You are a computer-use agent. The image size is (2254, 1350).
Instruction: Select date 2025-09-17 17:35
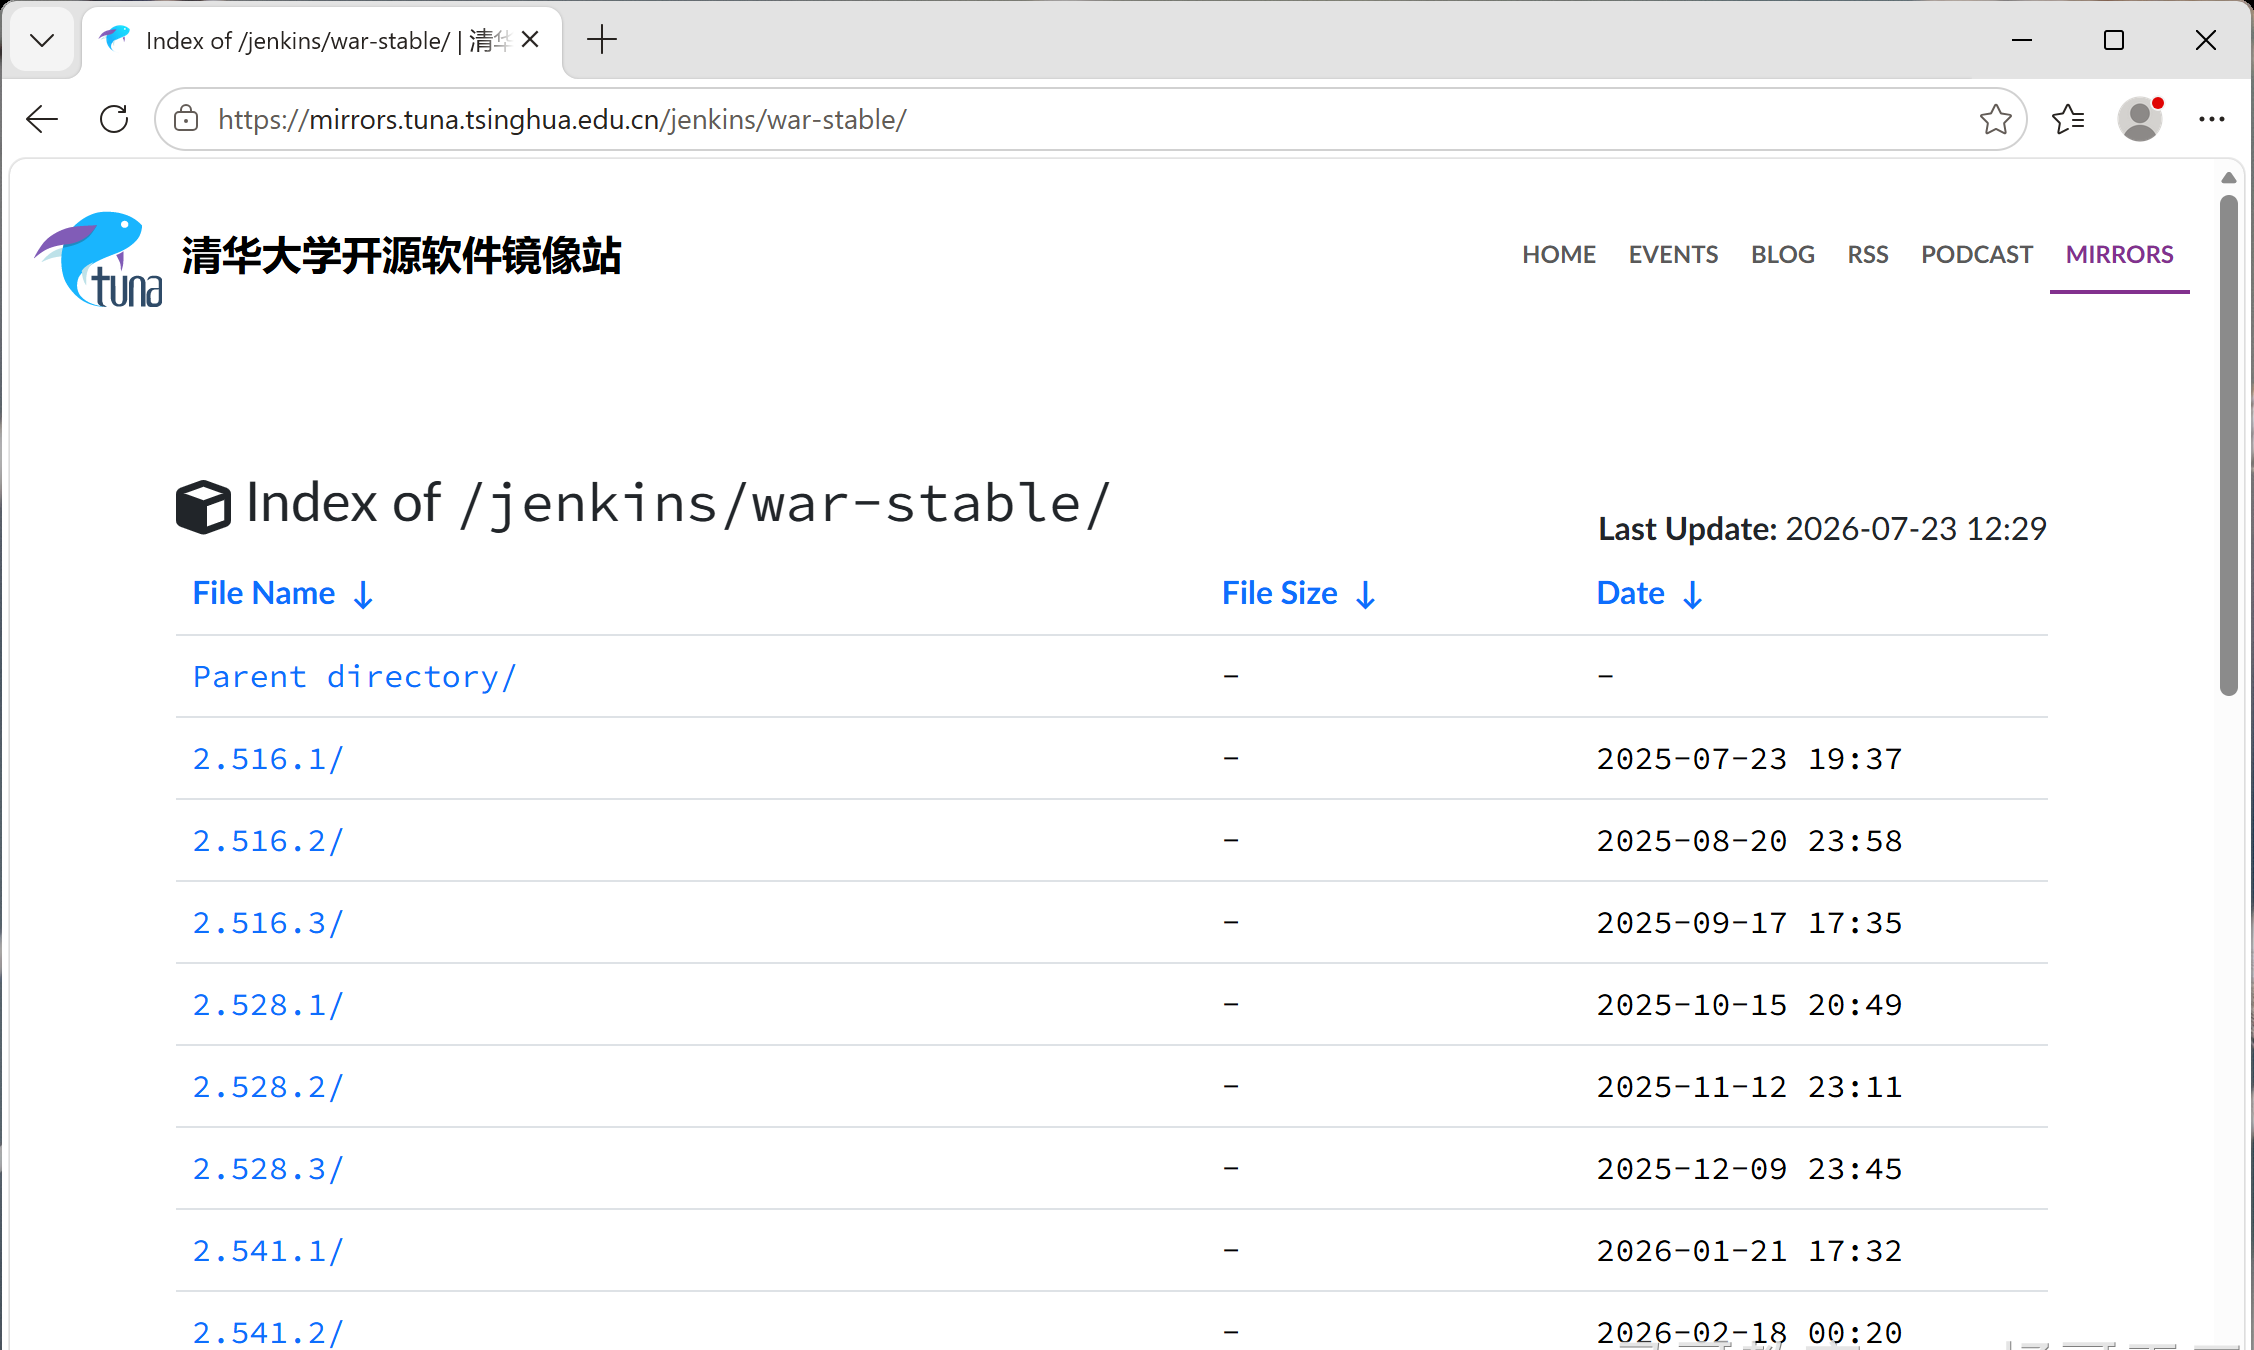(1749, 923)
